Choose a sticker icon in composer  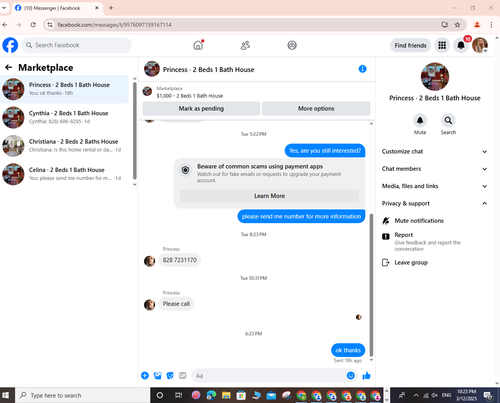point(170,376)
